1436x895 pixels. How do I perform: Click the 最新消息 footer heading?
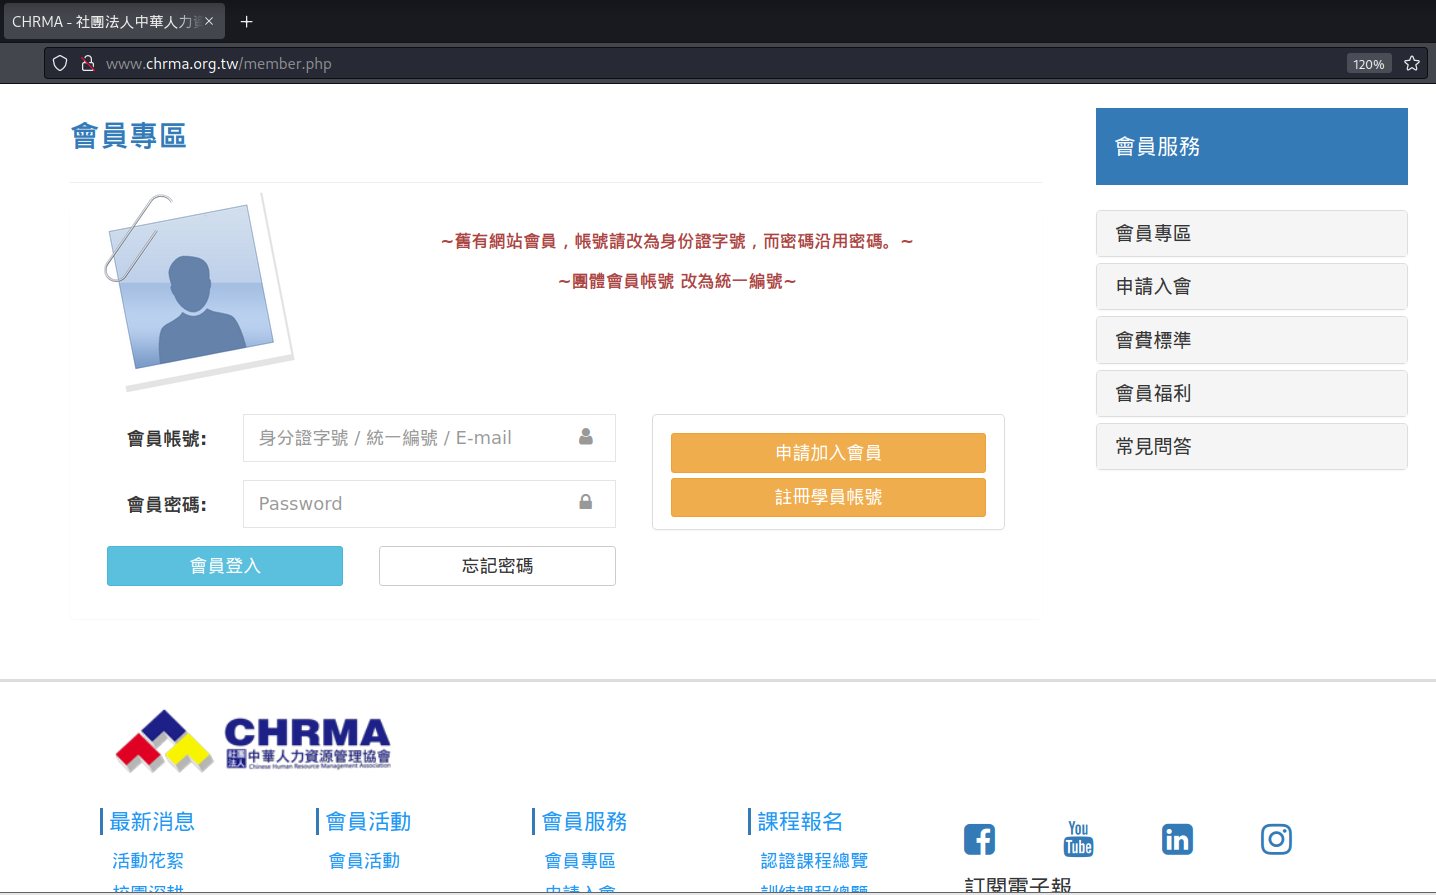[x=152, y=821]
